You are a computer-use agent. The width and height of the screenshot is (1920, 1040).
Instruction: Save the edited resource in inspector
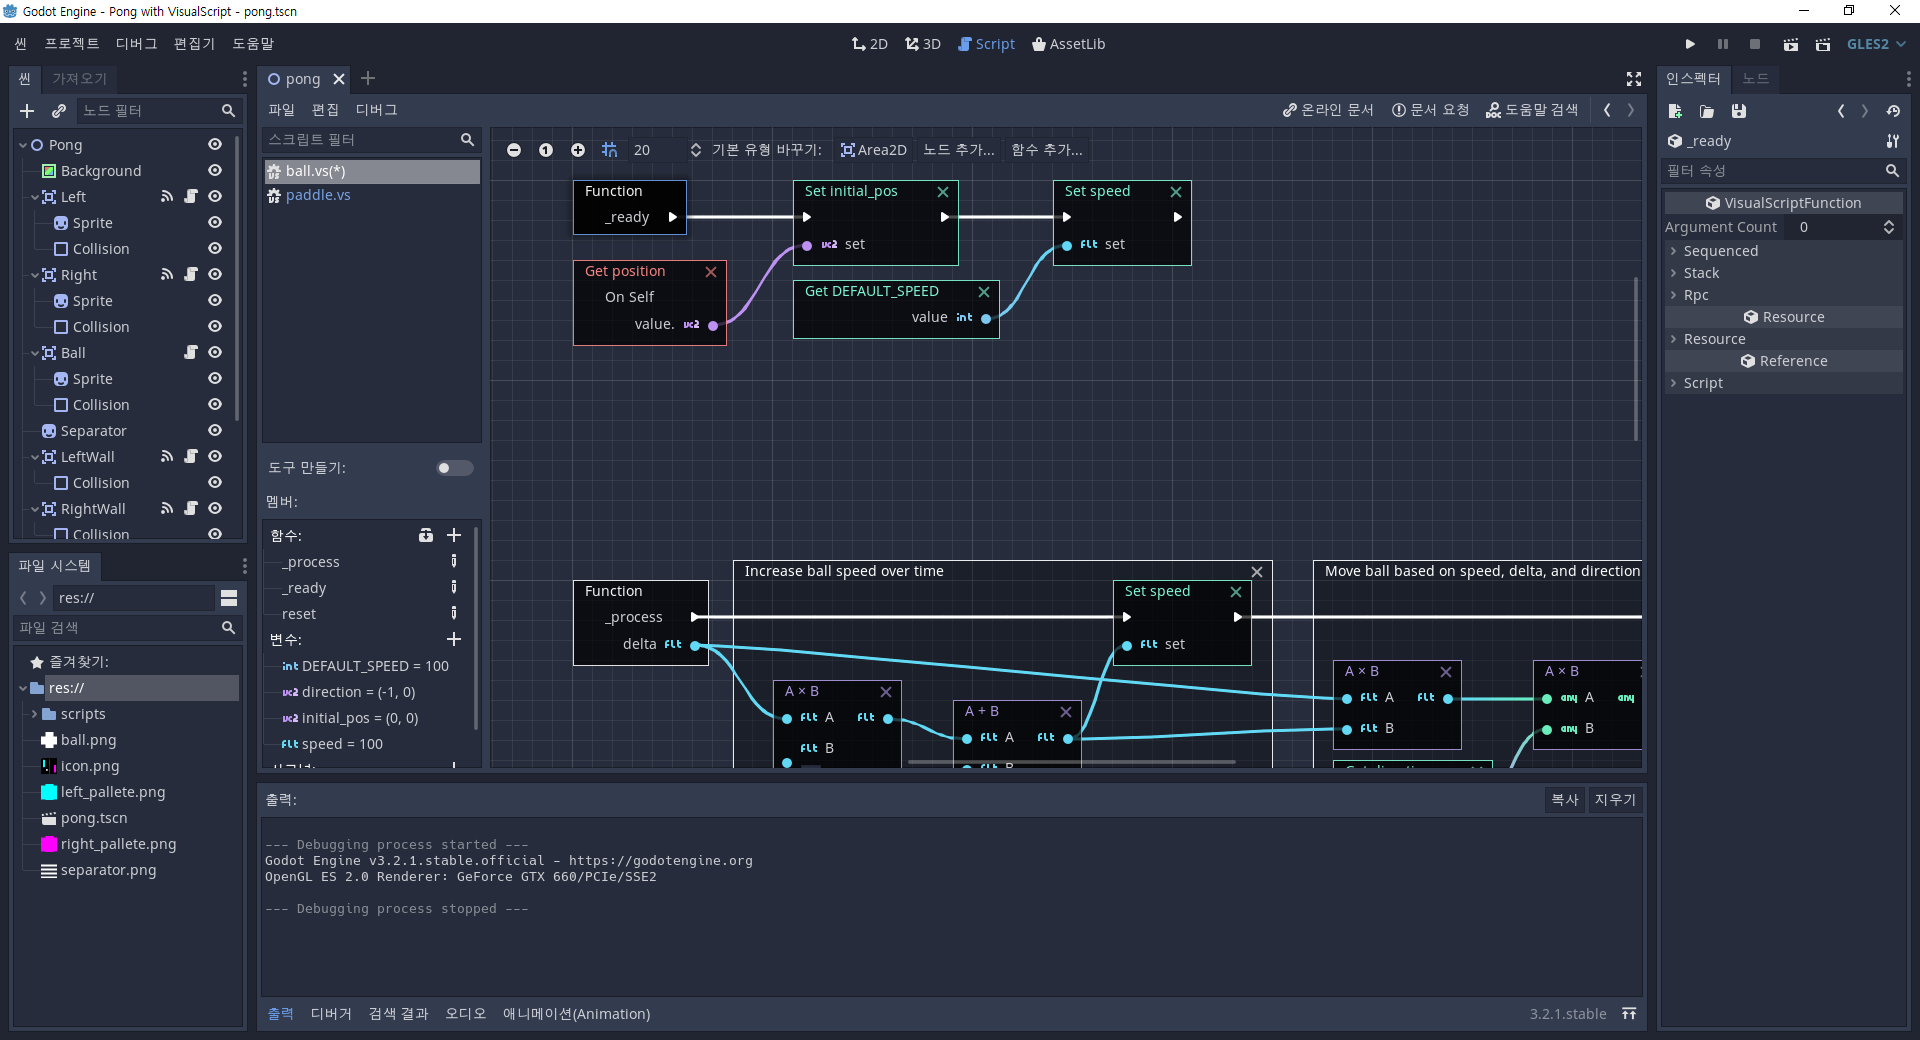tap(1739, 111)
